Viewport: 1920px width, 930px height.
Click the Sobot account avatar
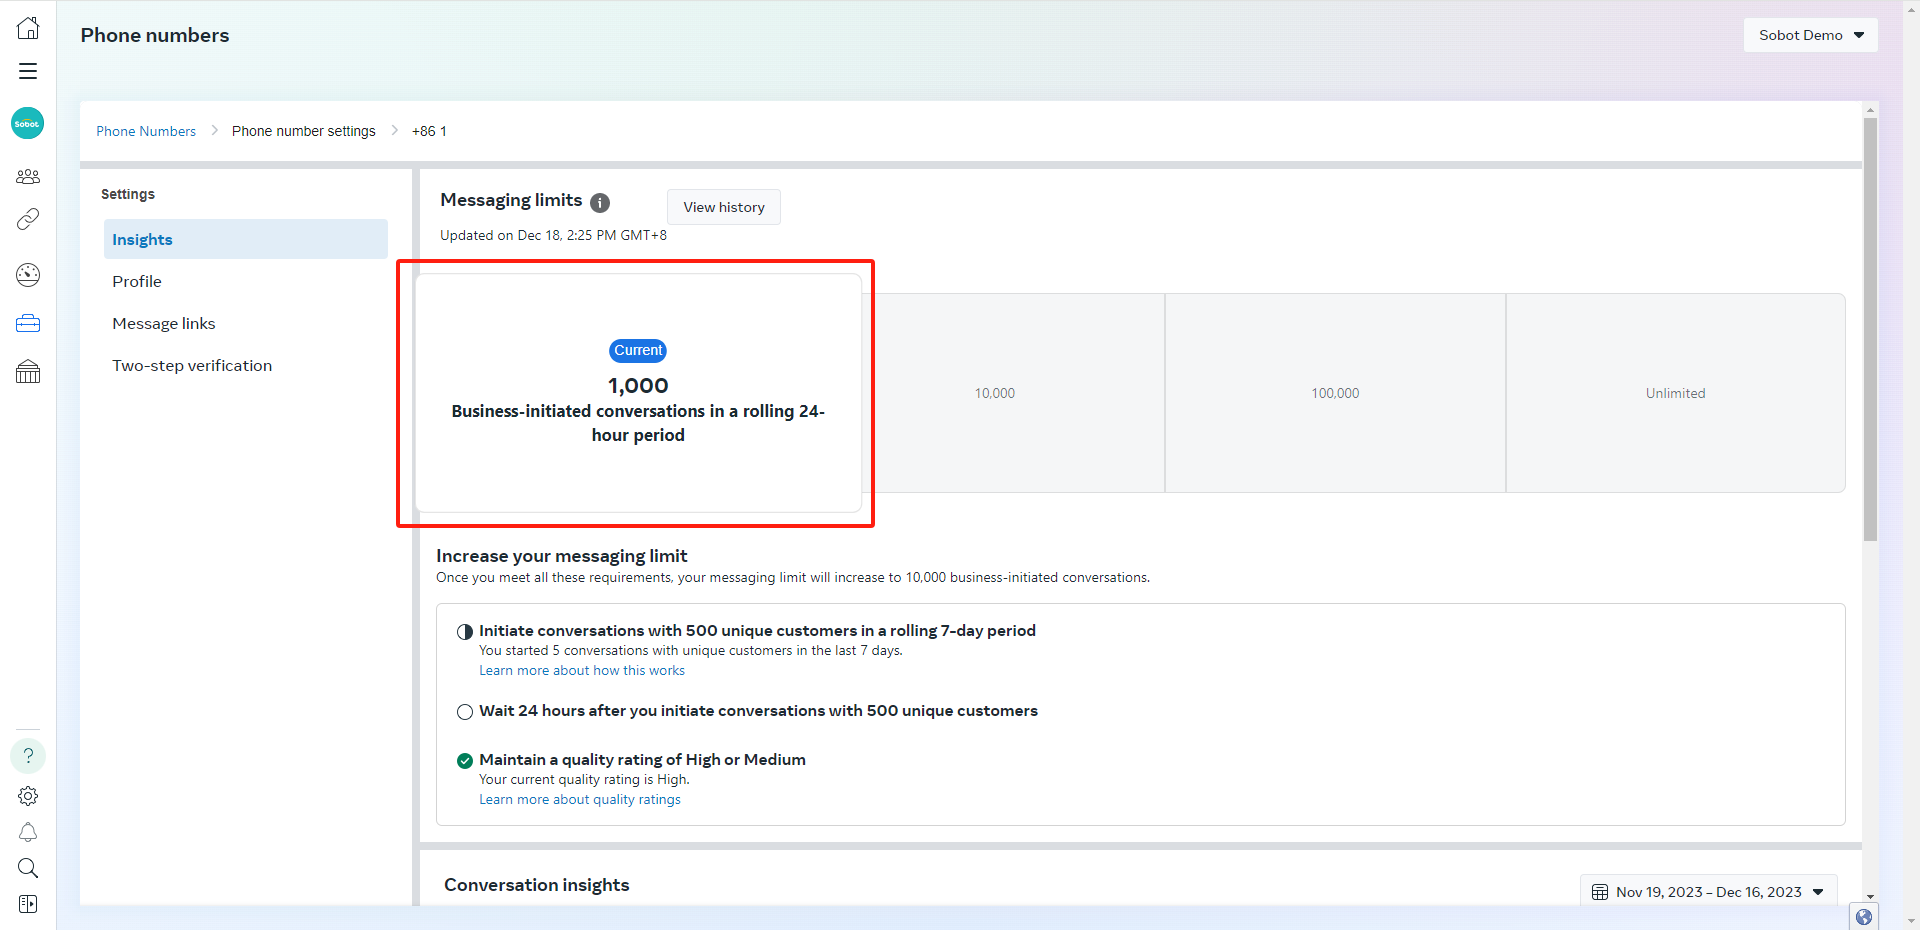(x=28, y=124)
